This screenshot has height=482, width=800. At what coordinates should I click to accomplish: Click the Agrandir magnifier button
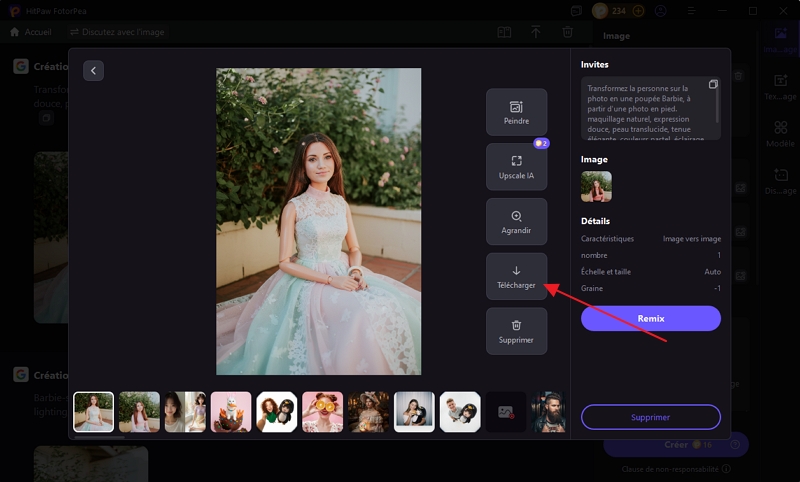(x=516, y=221)
